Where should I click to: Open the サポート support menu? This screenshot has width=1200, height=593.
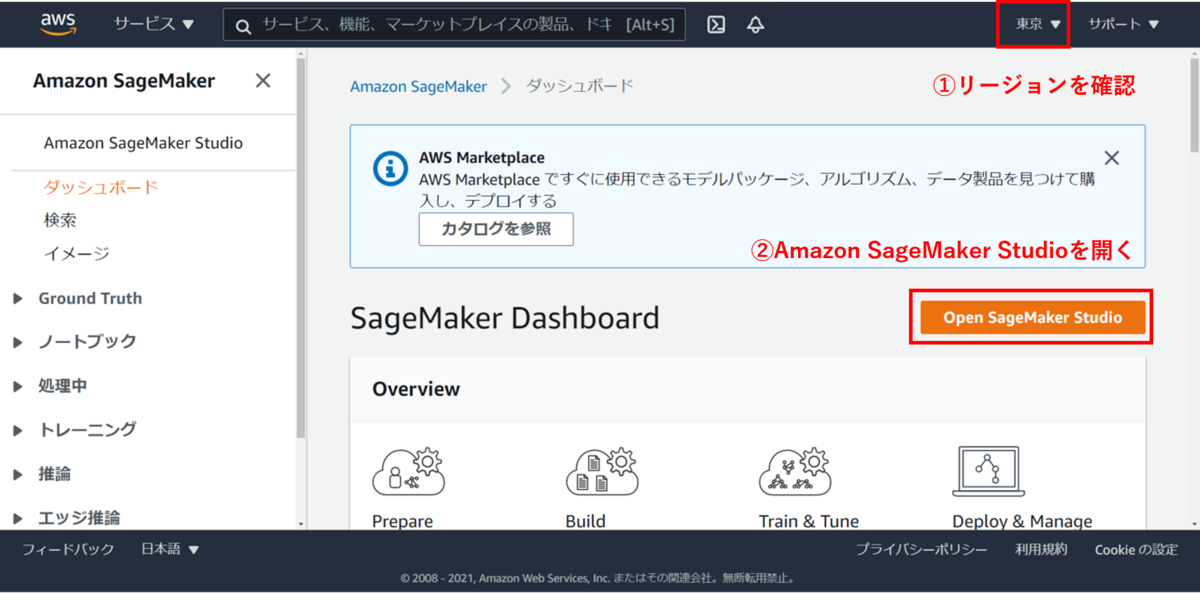coord(1123,24)
